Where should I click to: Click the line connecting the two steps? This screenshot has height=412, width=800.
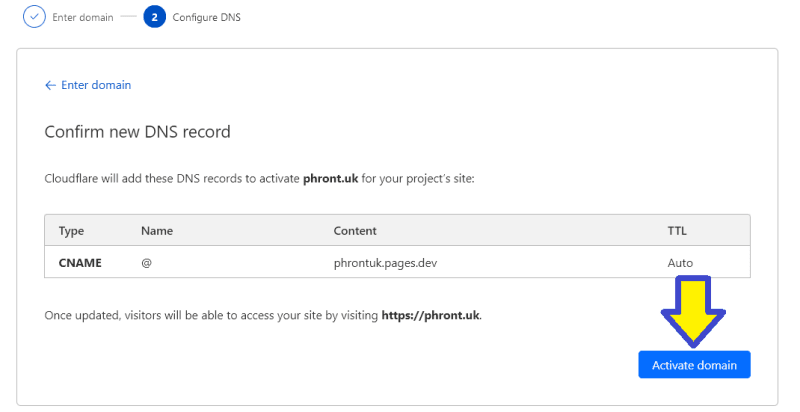coord(129,17)
